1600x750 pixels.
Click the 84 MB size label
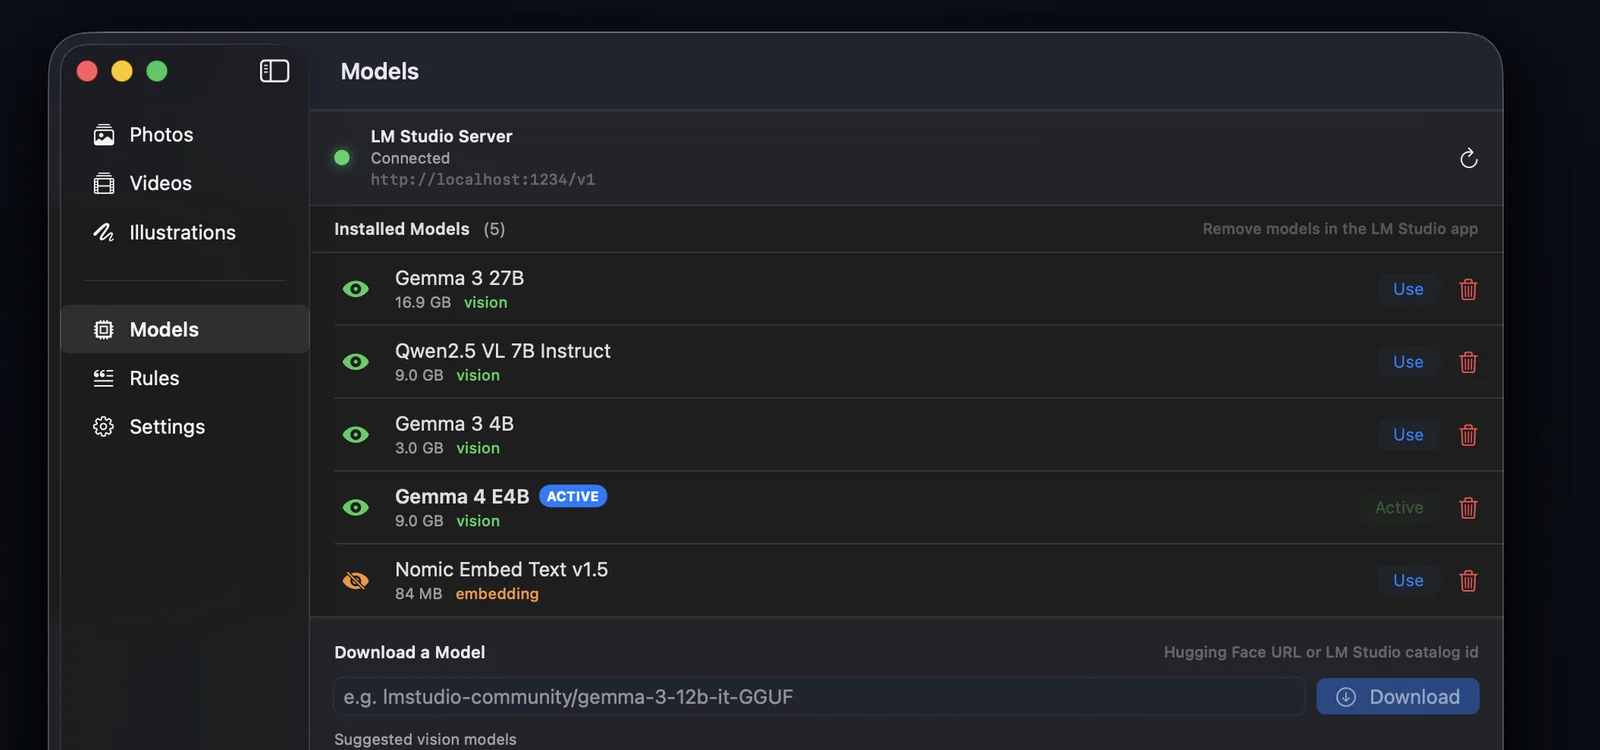418,594
